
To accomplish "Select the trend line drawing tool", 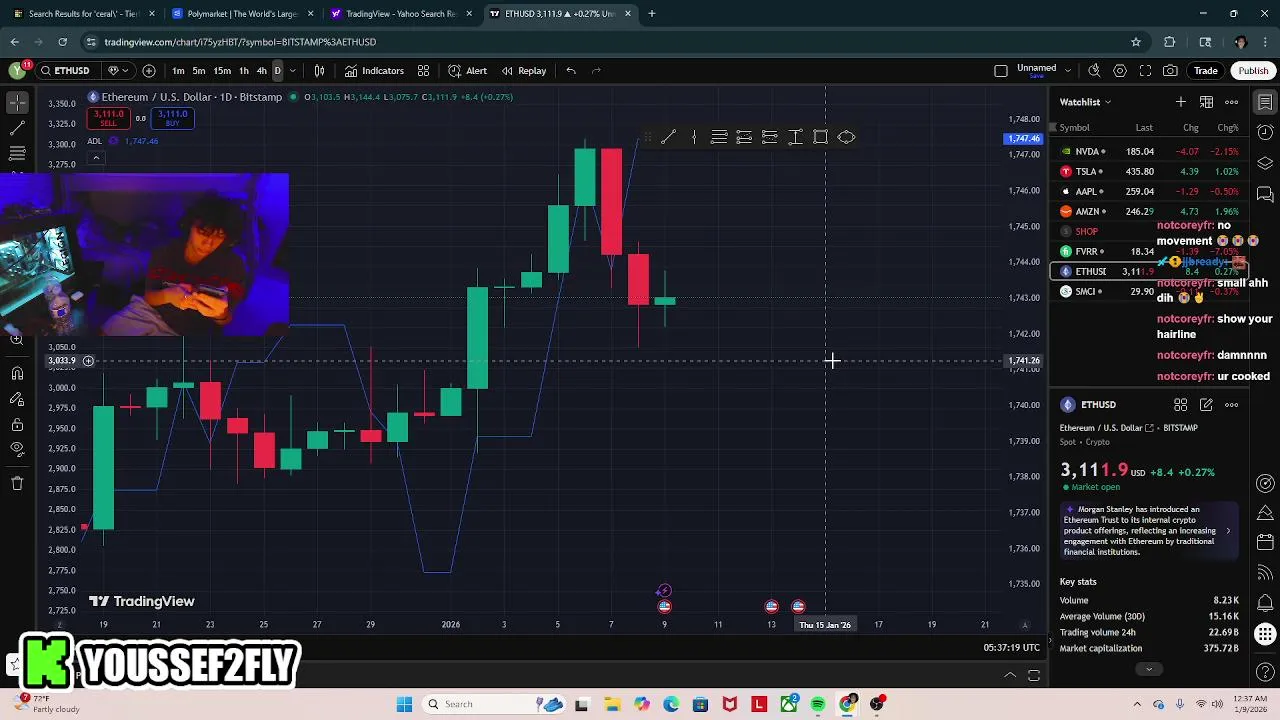I will (x=17, y=128).
